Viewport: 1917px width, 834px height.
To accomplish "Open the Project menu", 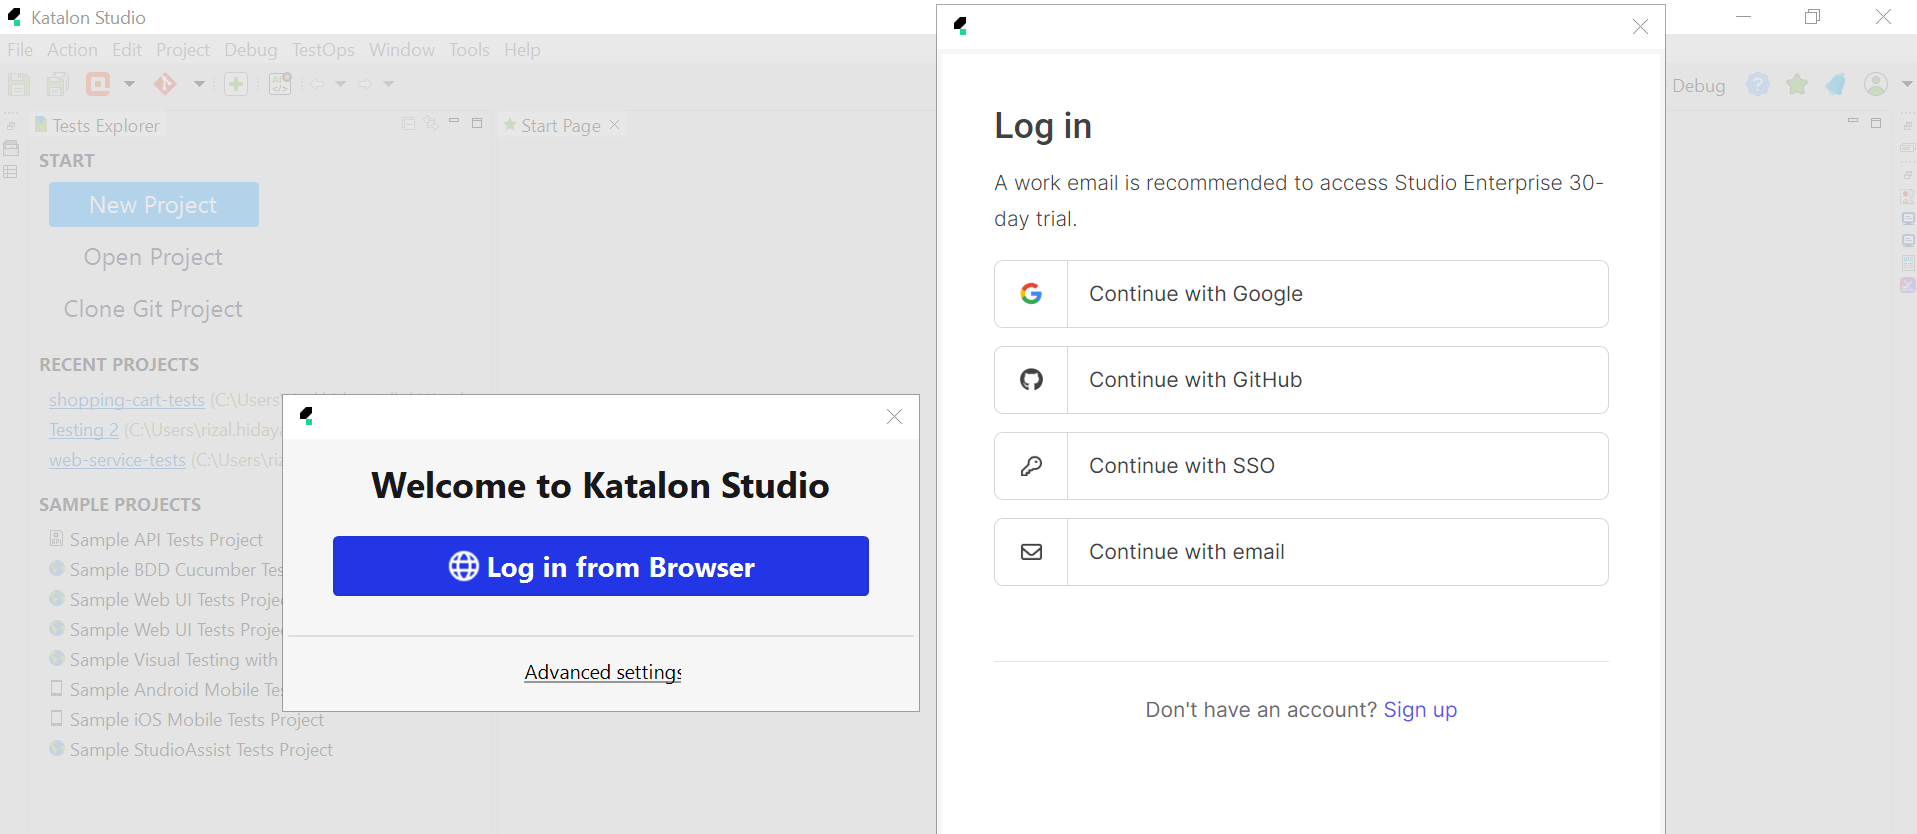I will (183, 50).
